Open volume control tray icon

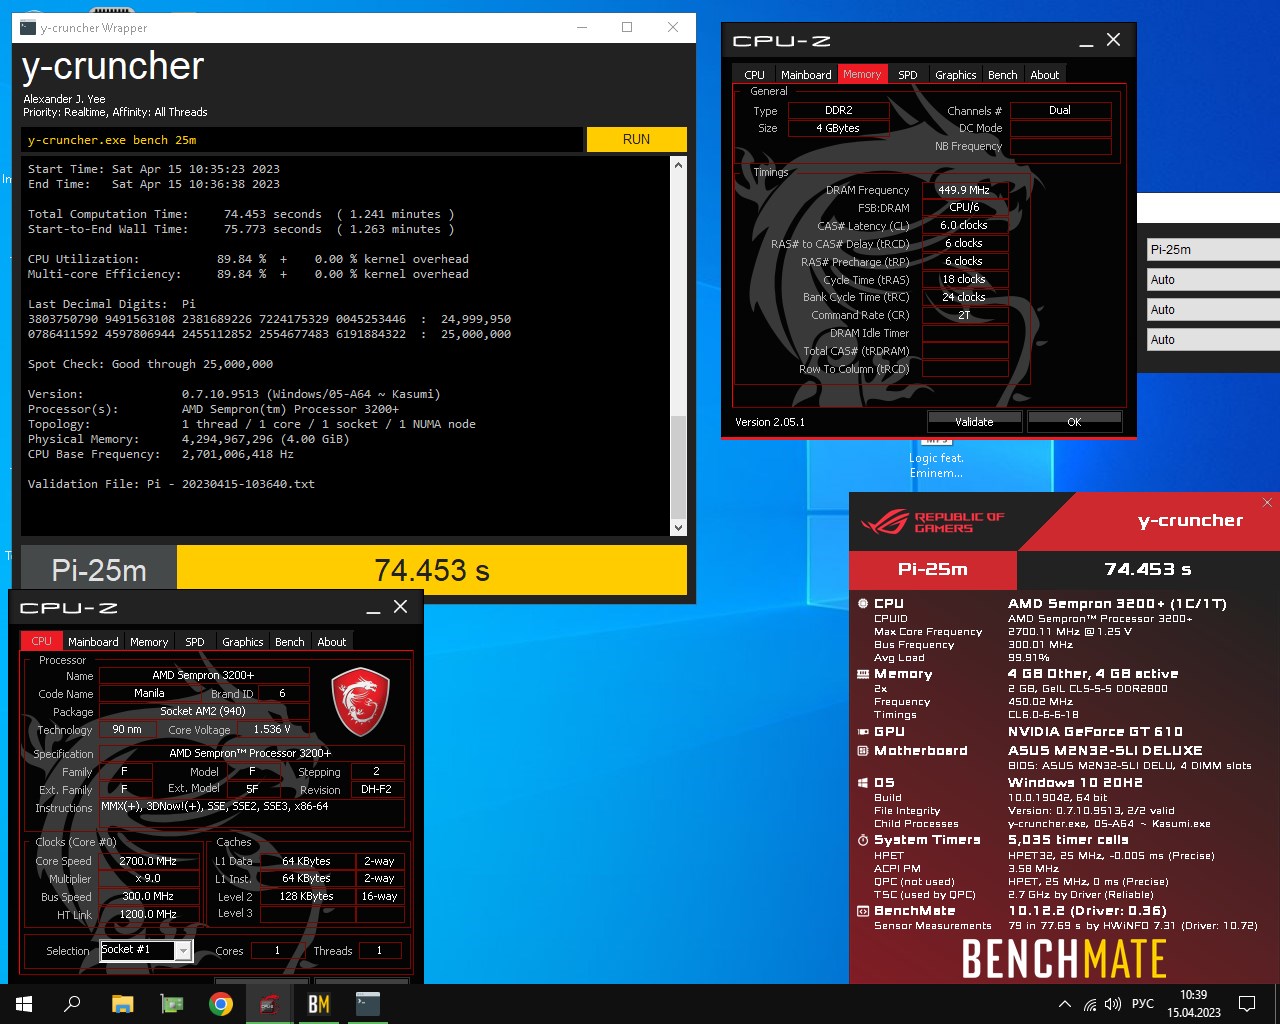pos(1113,1004)
